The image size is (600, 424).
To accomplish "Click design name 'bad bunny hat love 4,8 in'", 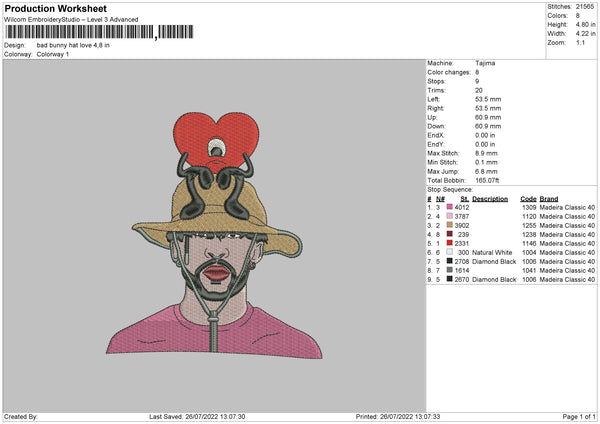I will 73,45.
